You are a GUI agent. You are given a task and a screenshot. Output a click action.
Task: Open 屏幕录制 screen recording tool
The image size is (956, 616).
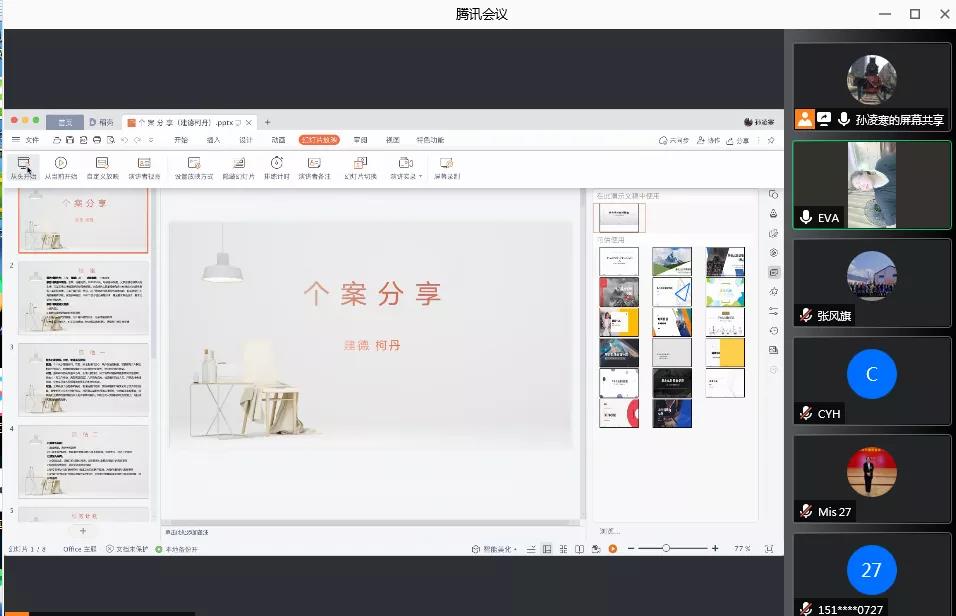coord(446,163)
